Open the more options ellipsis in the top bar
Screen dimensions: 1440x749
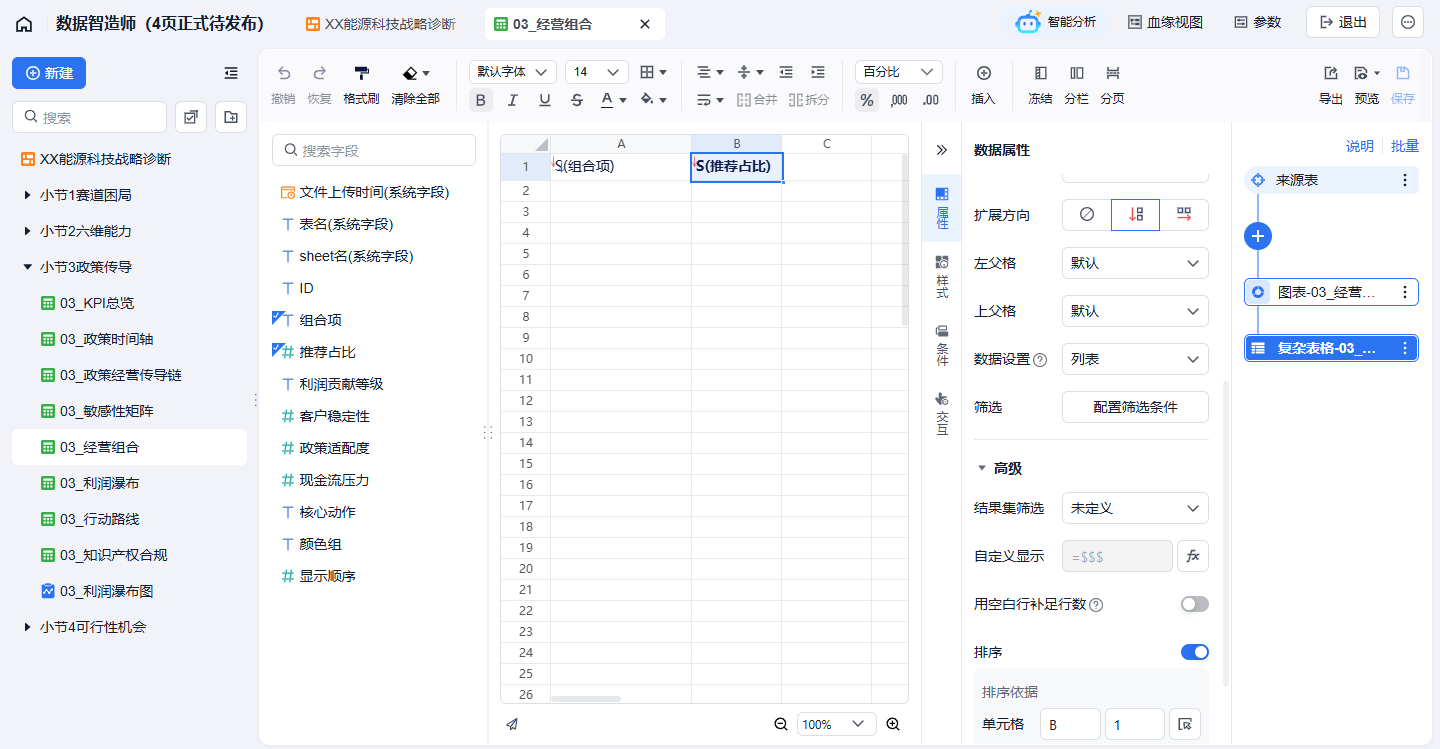[1408, 22]
